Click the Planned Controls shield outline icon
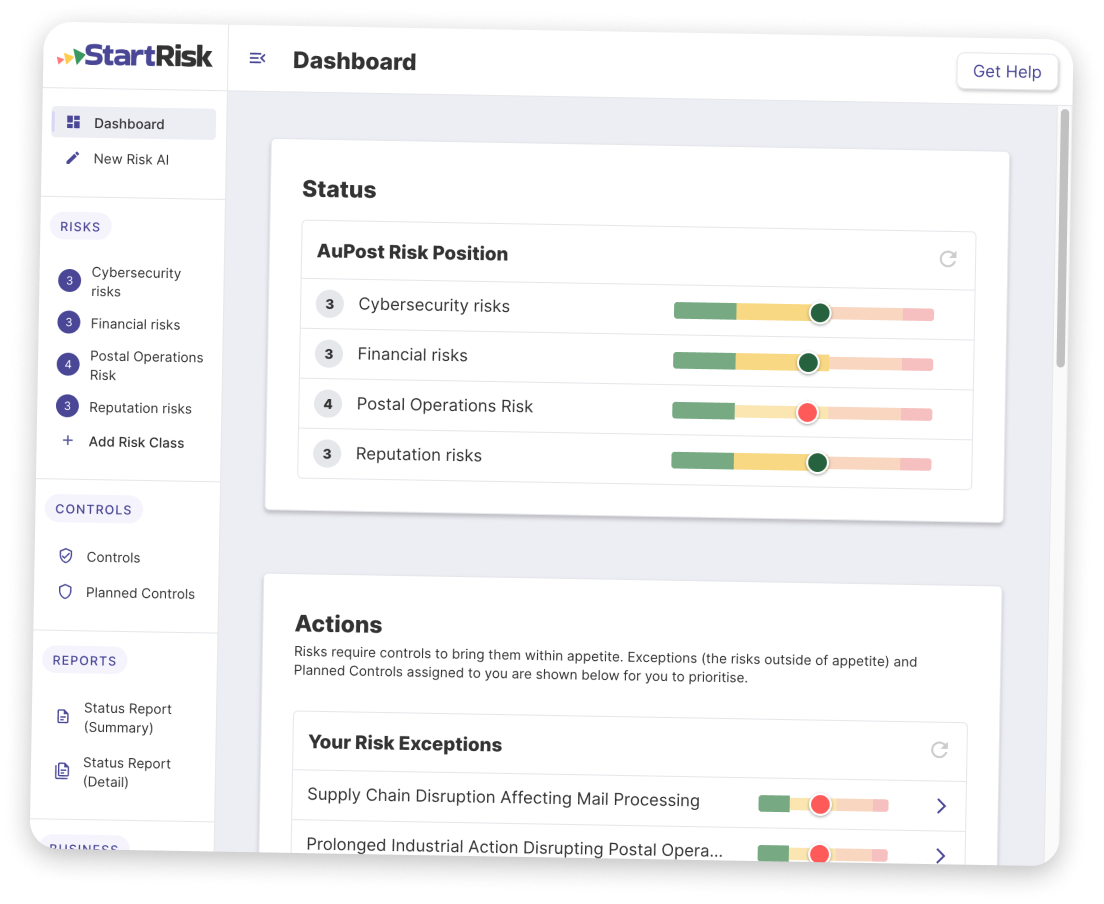Image resolution: width=1104 pixels, height=904 pixels. pos(64,592)
